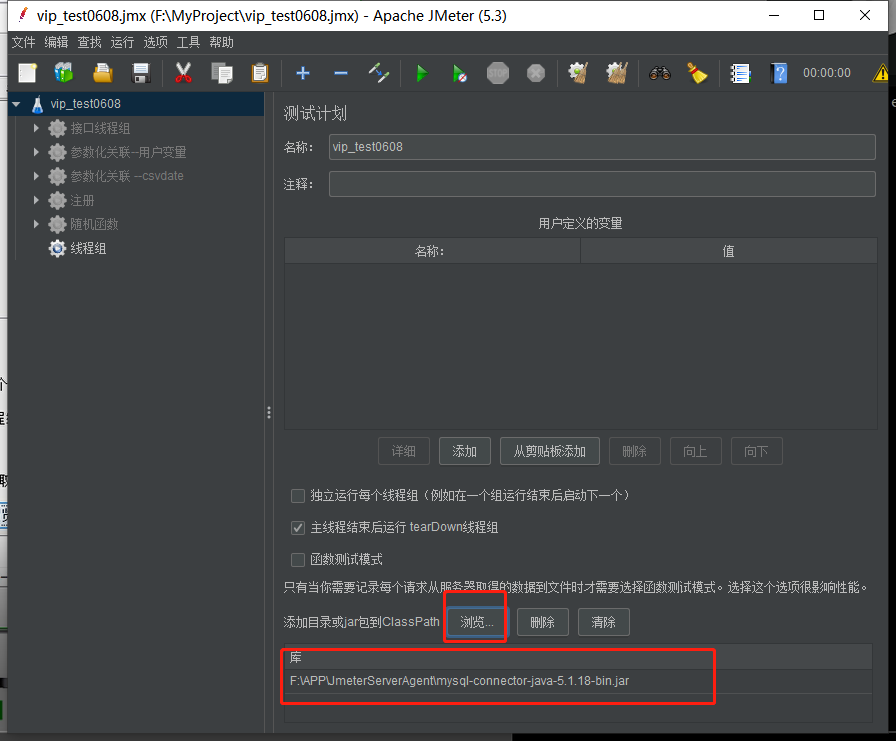
Task: Open Search with binoculars icon
Action: tap(659, 73)
